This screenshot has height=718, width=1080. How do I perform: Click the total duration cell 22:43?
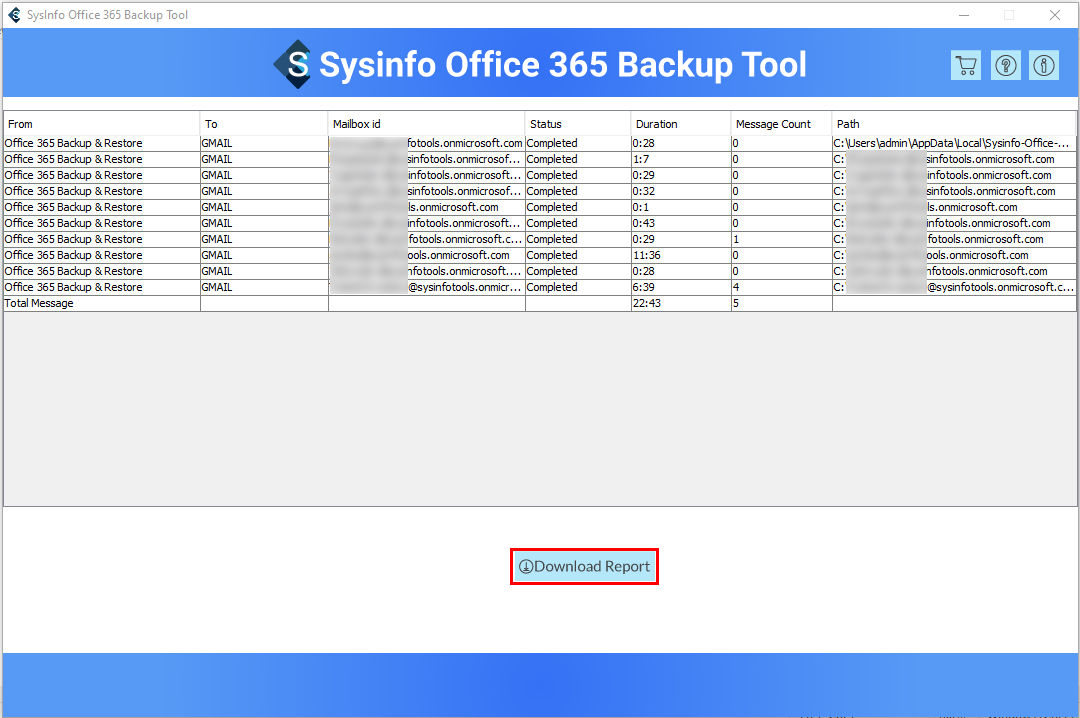click(646, 303)
